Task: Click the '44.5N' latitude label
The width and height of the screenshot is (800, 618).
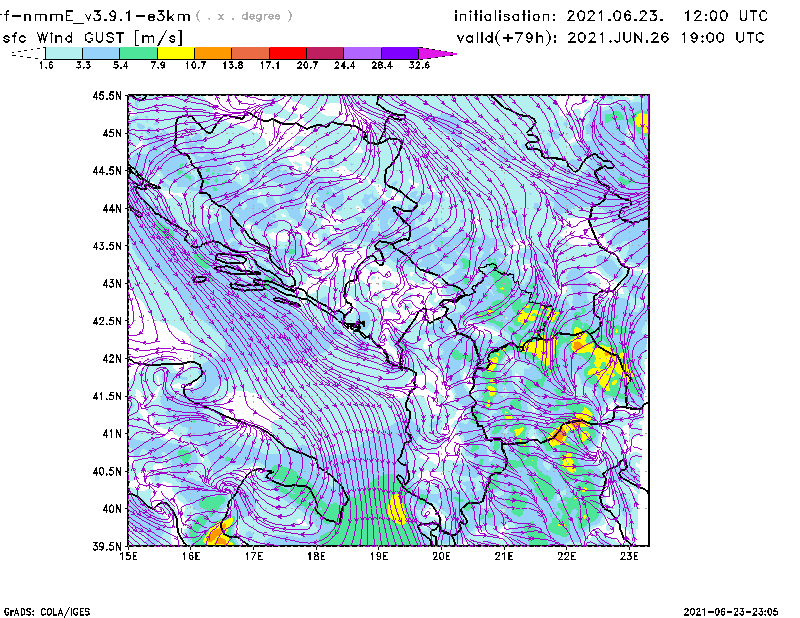Action: (x=107, y=170)
